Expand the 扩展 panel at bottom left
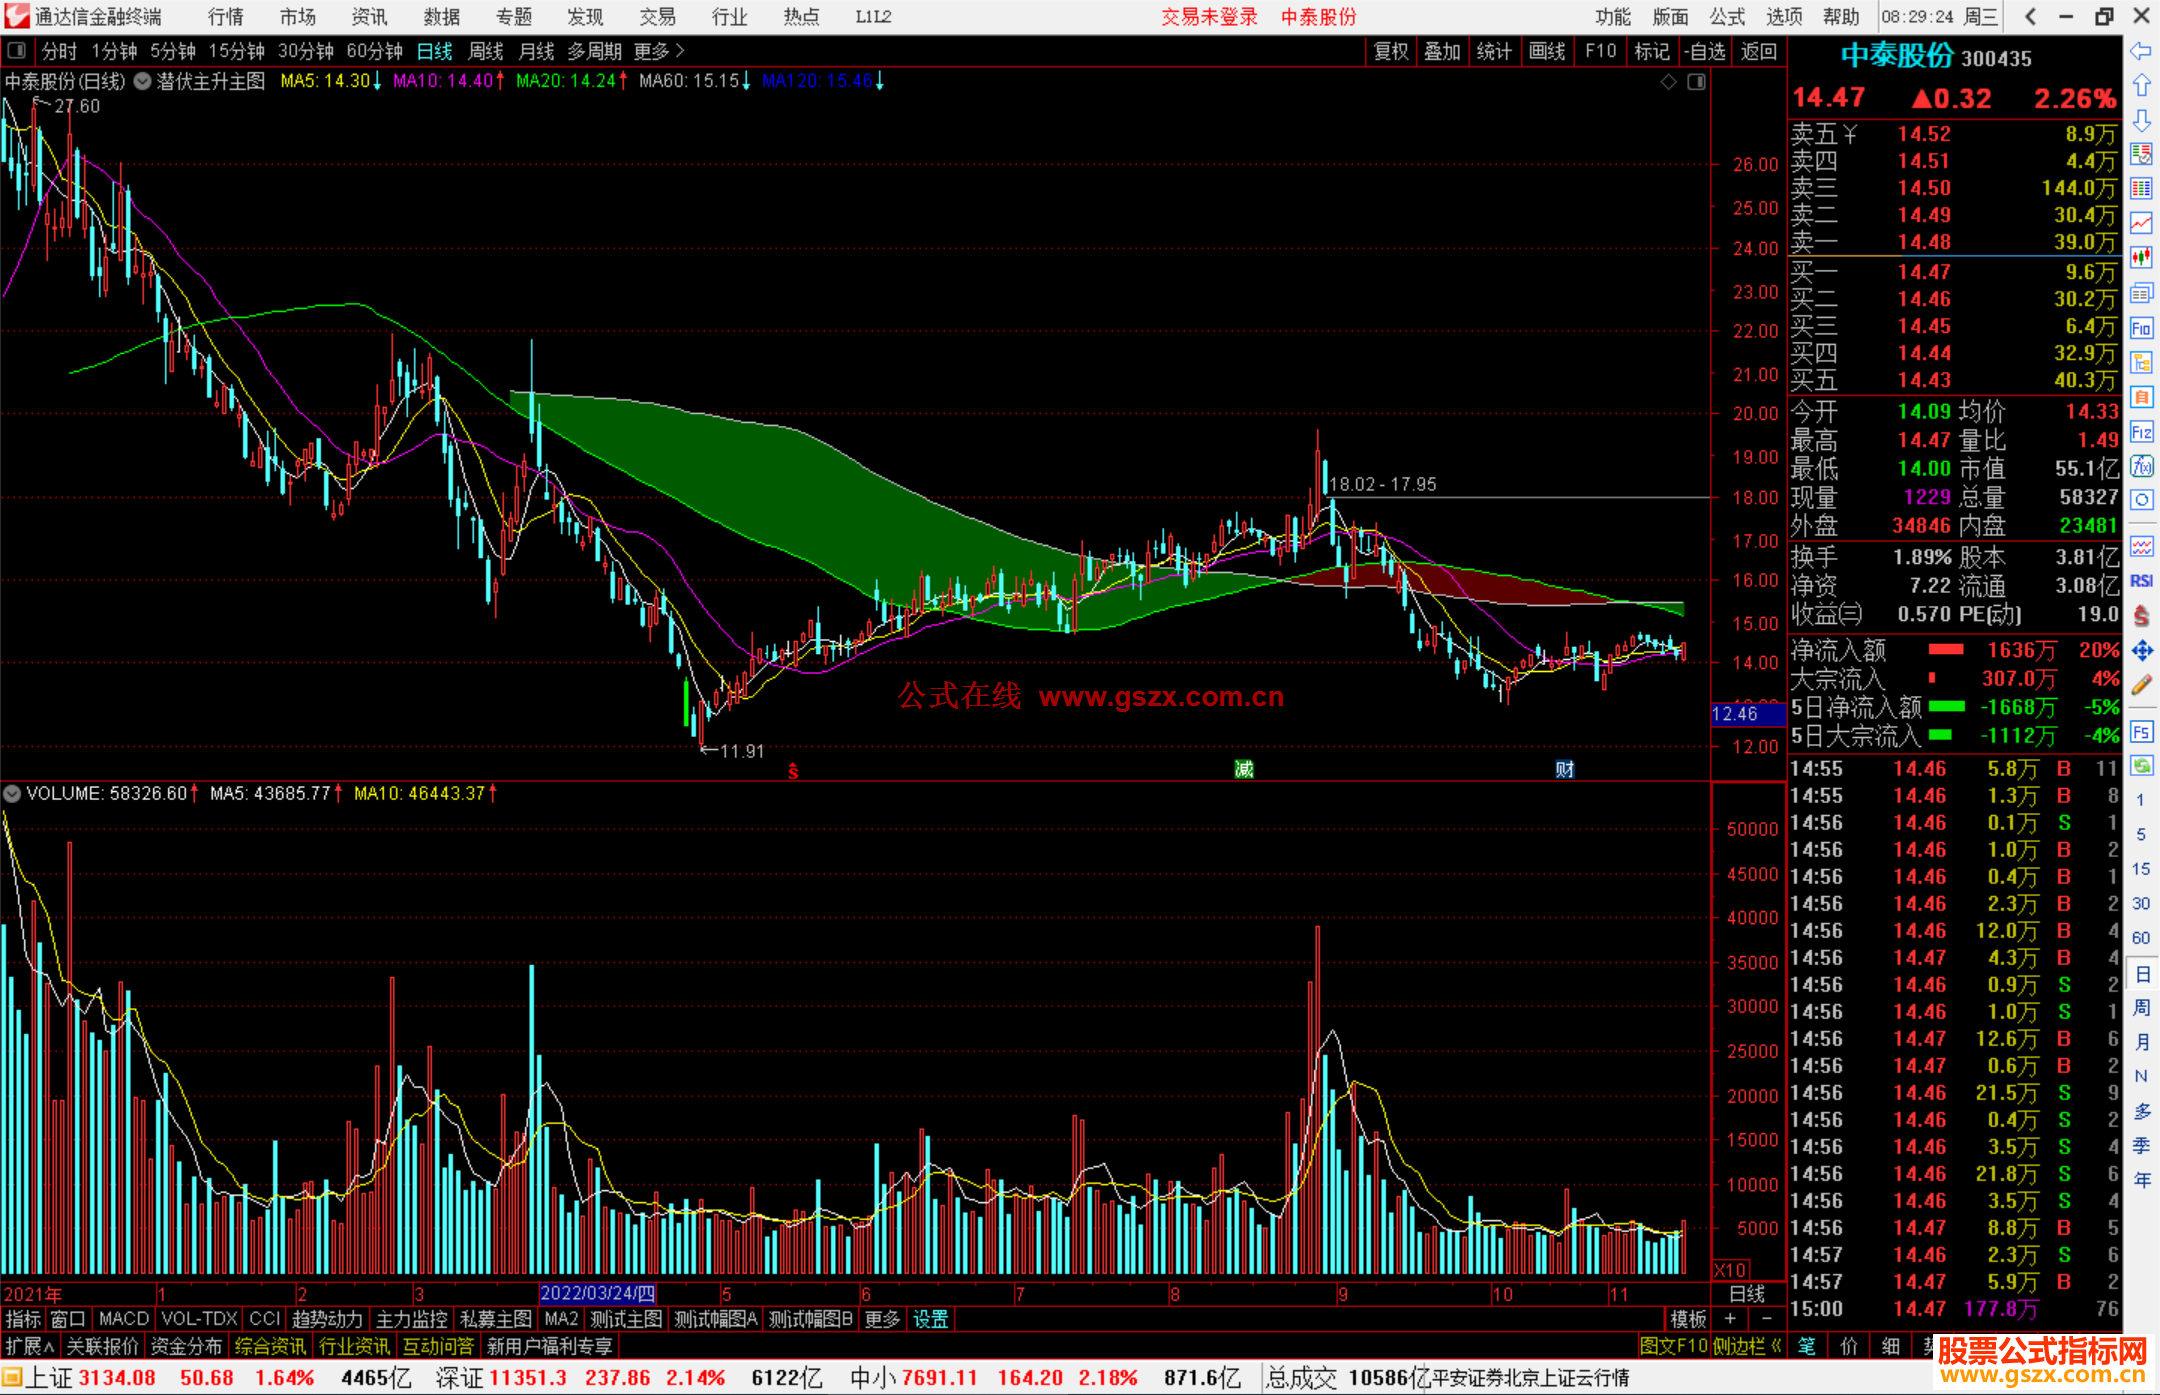Screen dimensions: 2160x1395 point(29,1346)
